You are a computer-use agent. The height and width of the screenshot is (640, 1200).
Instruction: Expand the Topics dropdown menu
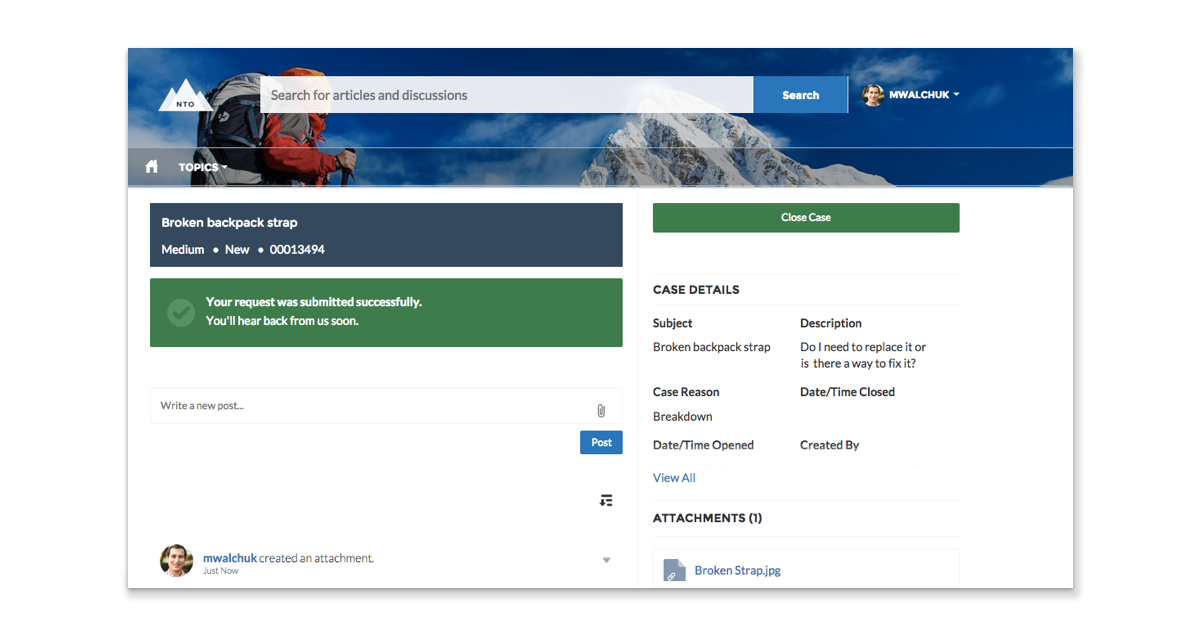tap(203, 167)
